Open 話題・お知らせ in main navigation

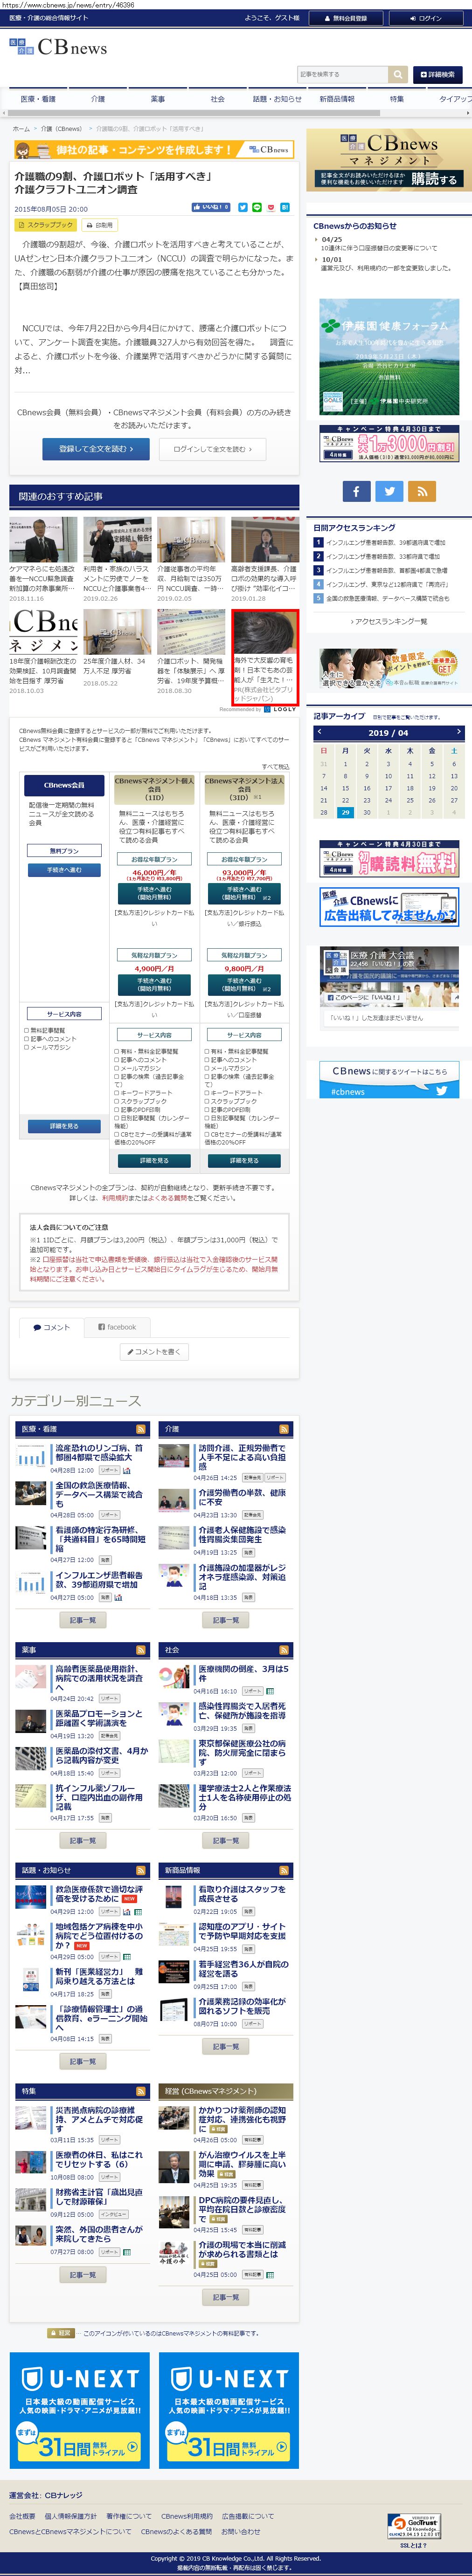(x=277, y=99)
